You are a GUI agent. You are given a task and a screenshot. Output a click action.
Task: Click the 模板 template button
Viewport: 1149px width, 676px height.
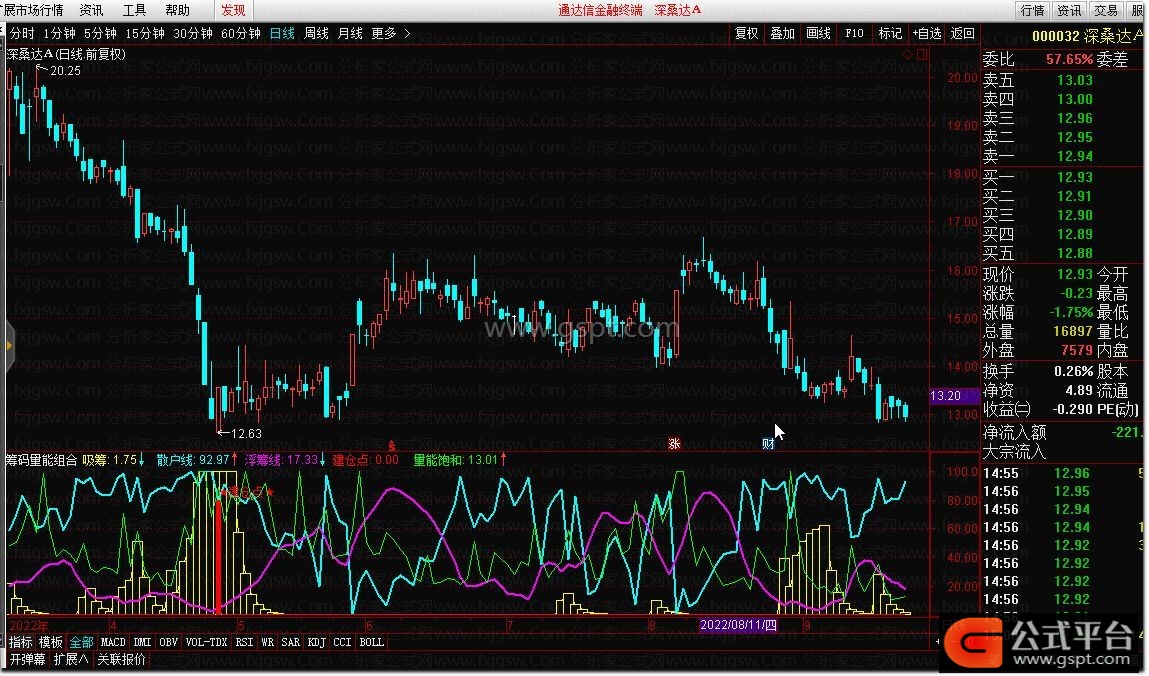51,642
